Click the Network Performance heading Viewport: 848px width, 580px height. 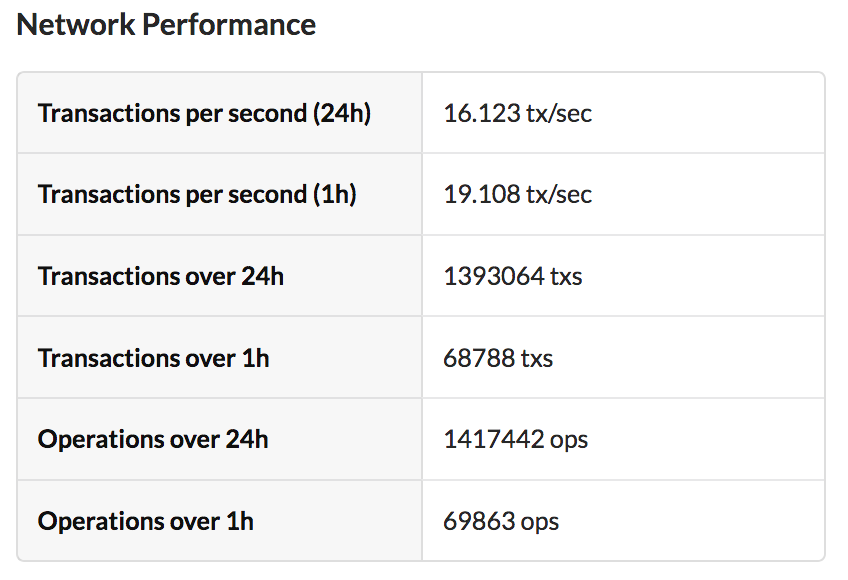[x=166, y=25]
